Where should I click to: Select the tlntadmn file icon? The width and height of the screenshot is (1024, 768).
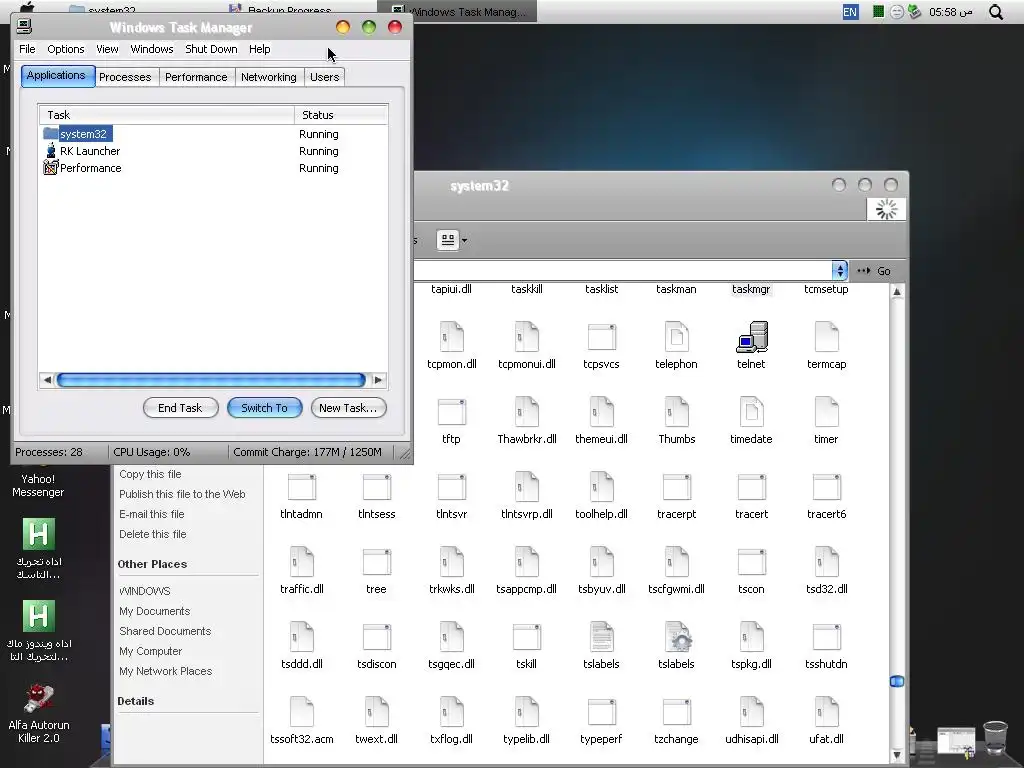pyautogui.click(x=302, y=487)
